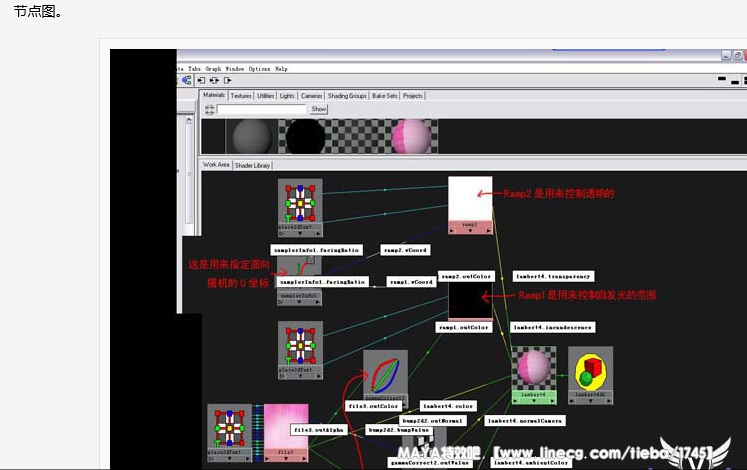Open the Bake Sets tab
Viewport: 747px width, 470px height.
[x=385, y=96]
